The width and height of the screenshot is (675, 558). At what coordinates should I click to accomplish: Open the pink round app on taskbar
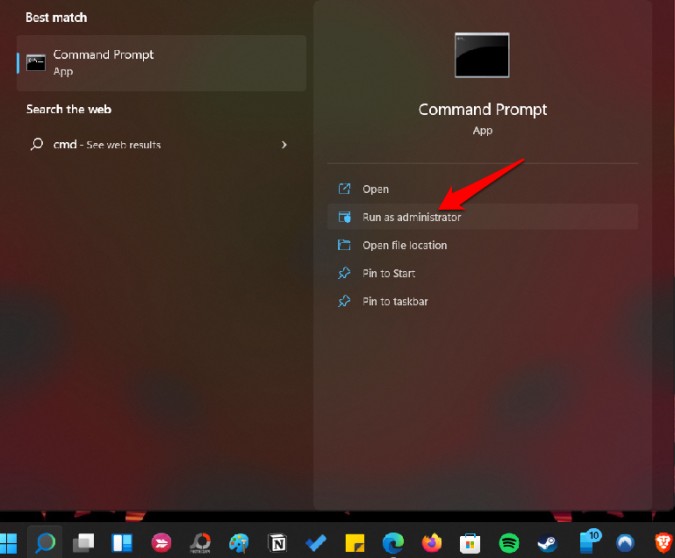161,542
